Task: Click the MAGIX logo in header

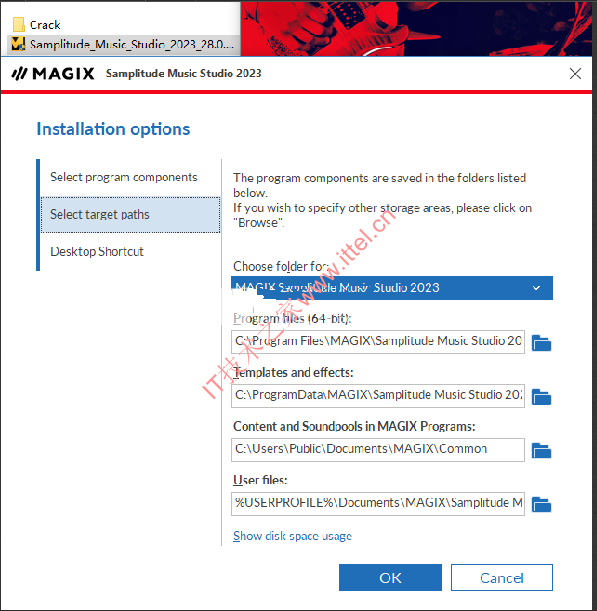Action: [x=53, y=73]
